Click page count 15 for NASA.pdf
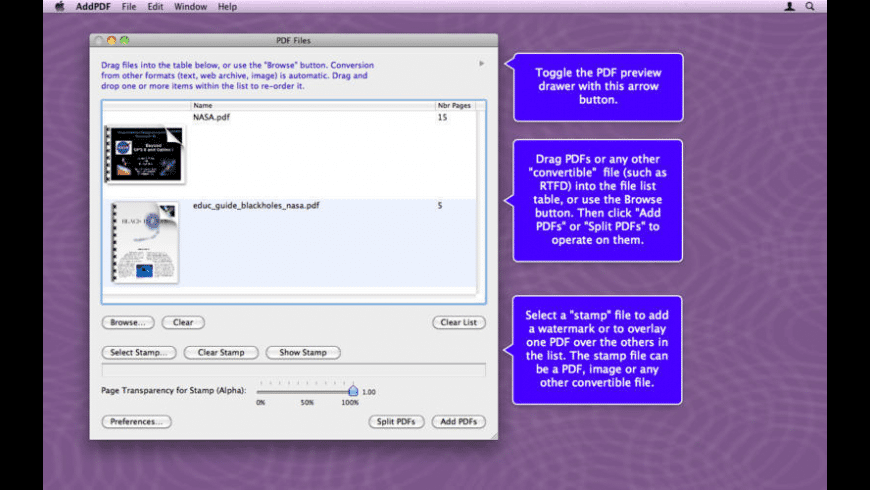 click(442, 117)
